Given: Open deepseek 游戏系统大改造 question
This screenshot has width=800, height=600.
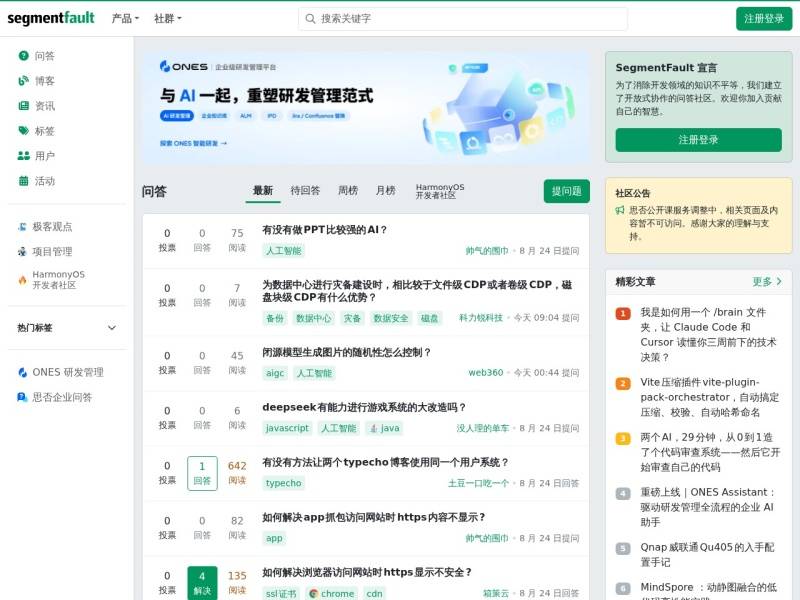Looking at the screenshot, I should point(364,408).
